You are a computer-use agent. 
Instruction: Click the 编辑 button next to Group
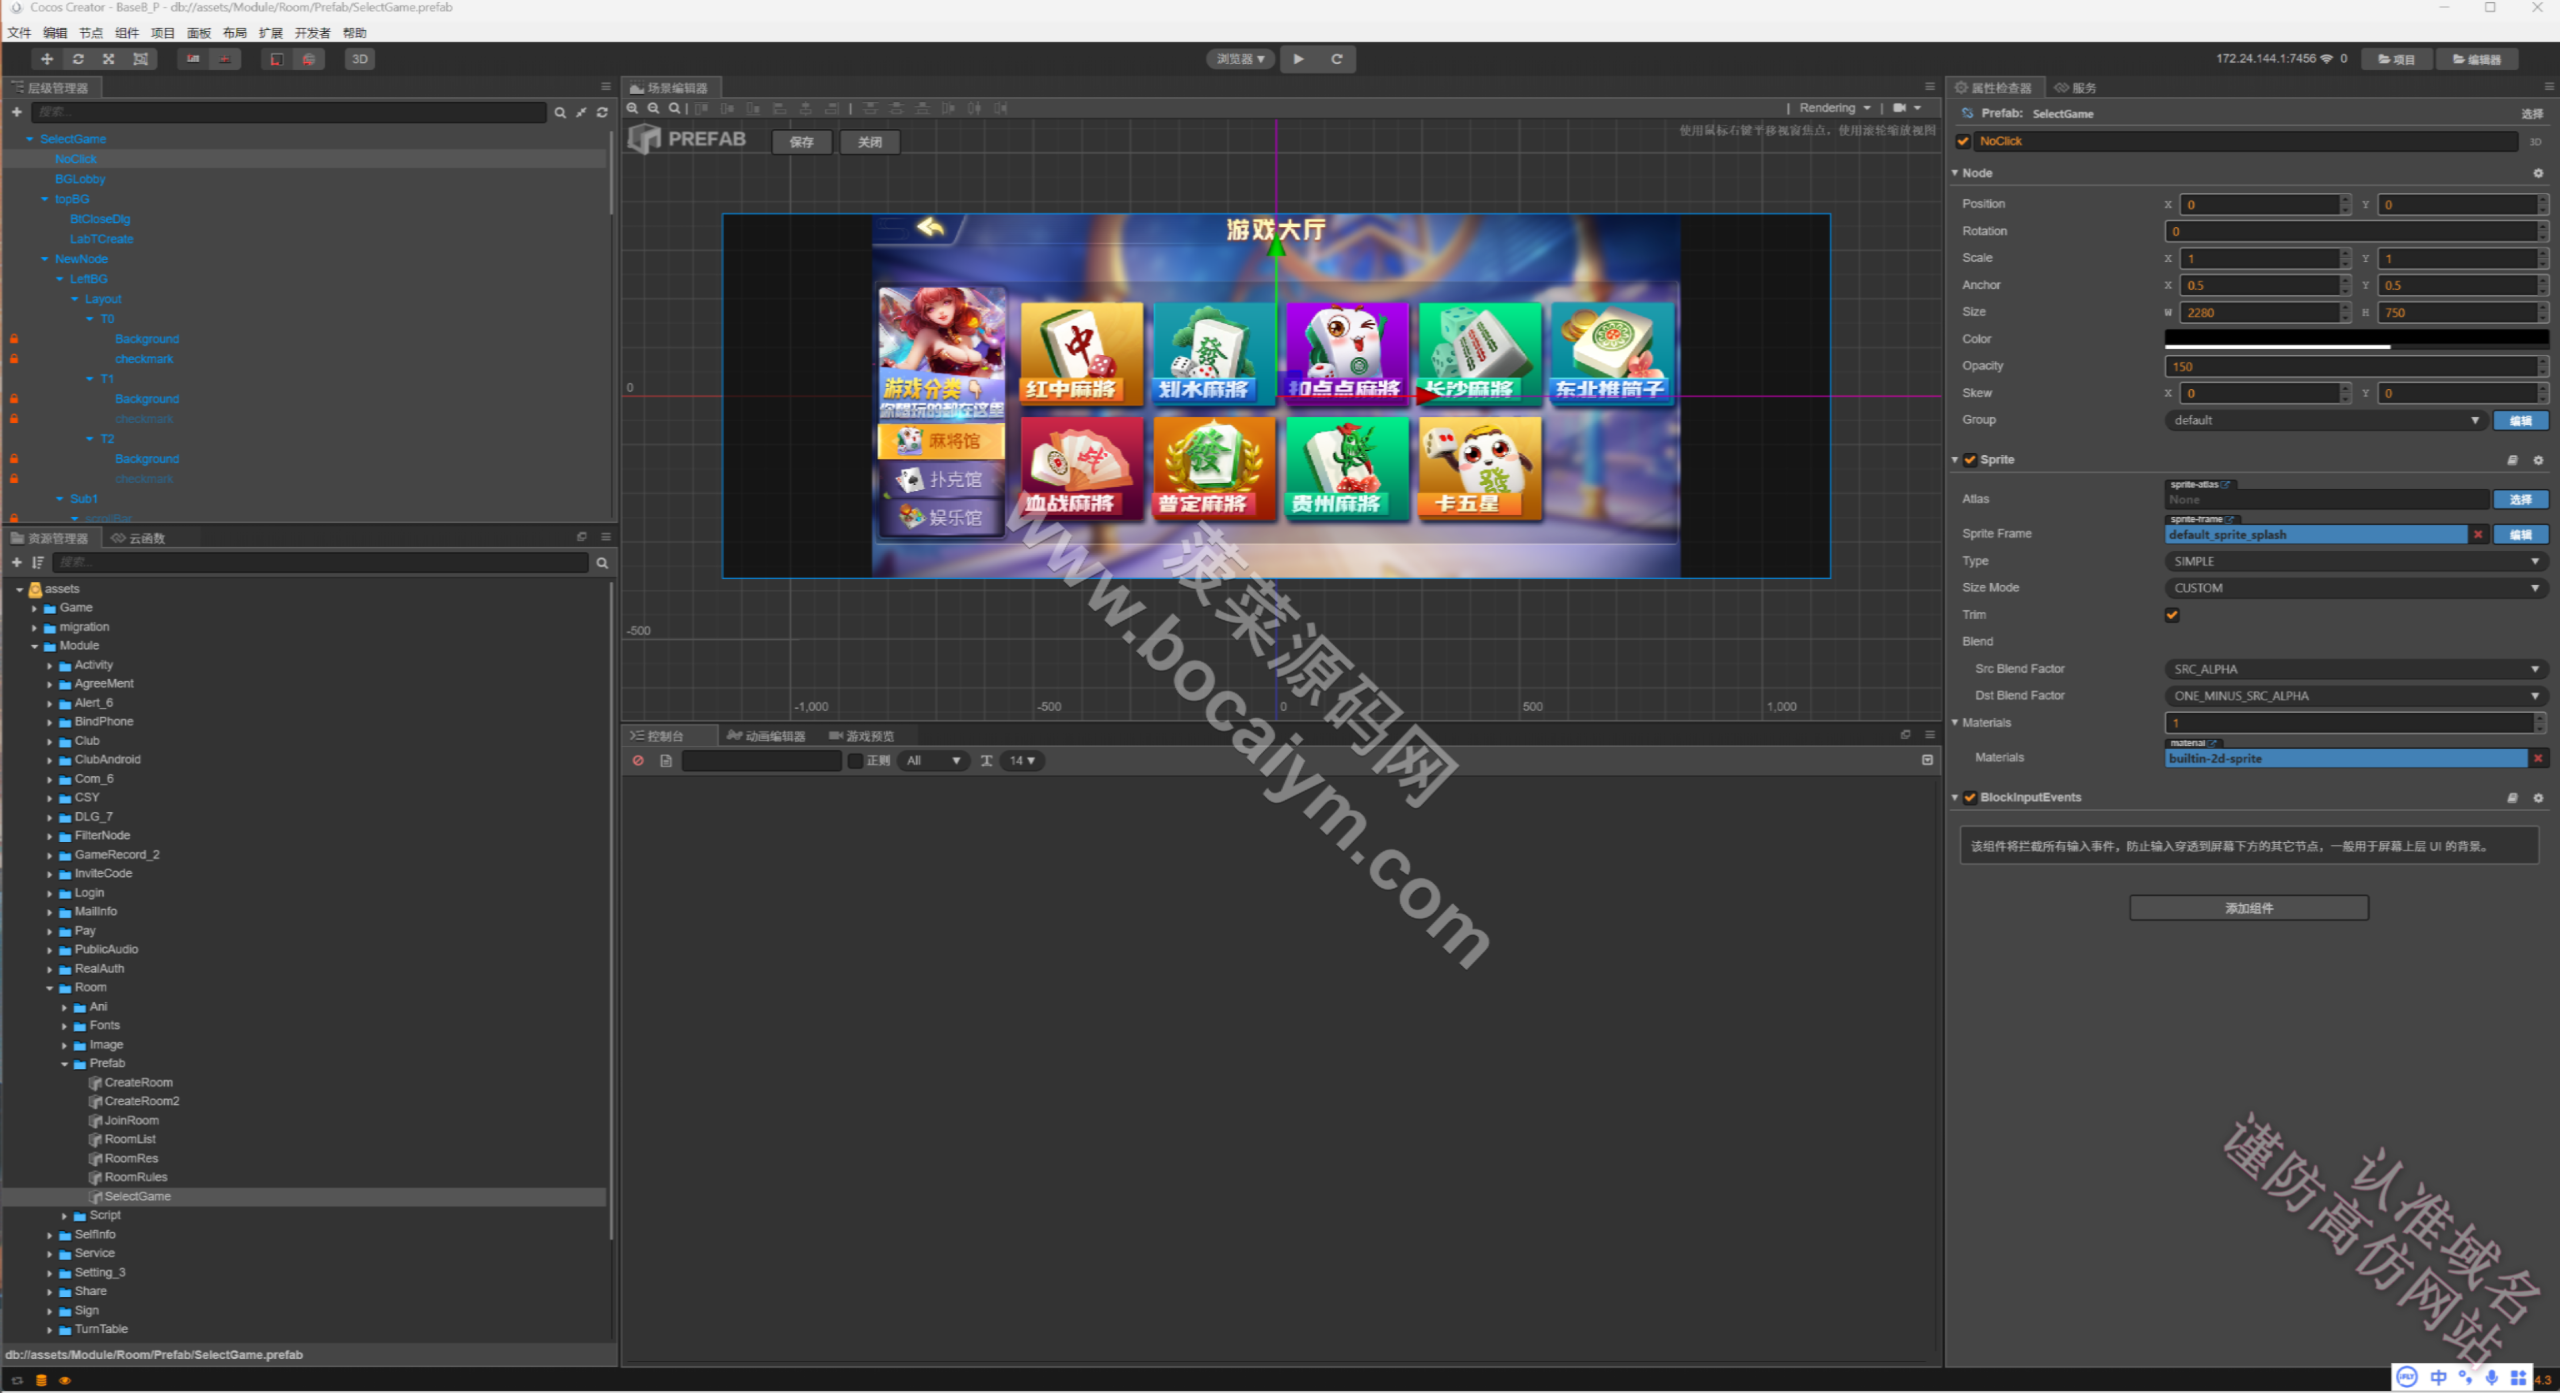coord(2521,420)
